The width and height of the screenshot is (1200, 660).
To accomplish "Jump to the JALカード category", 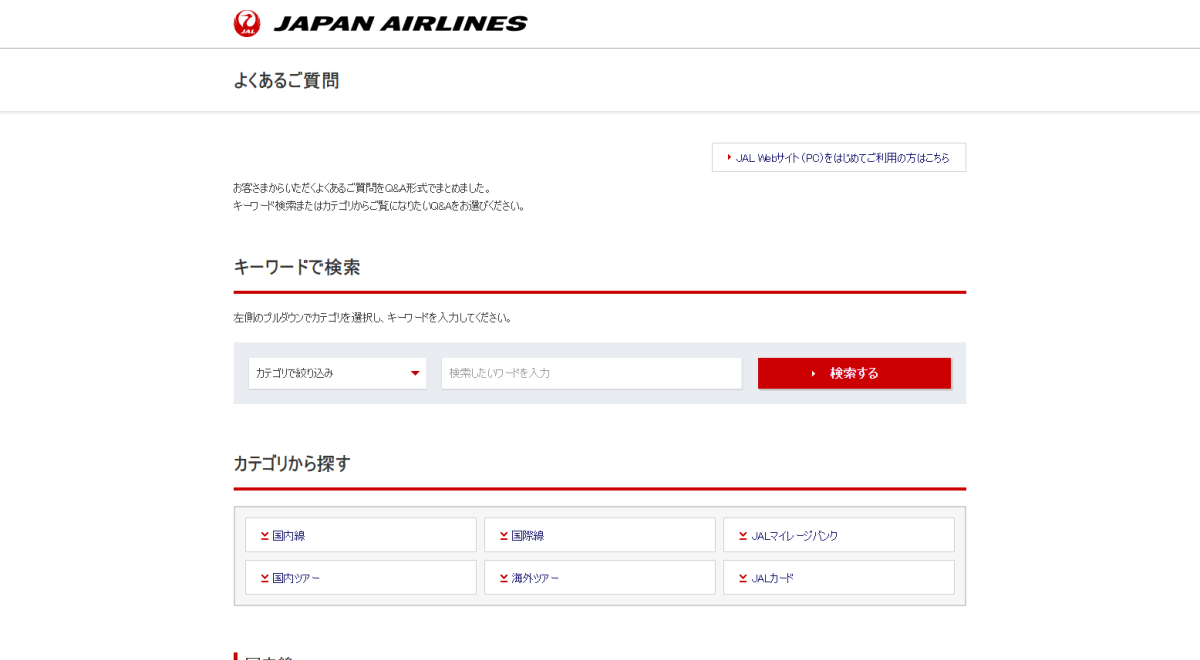I will (x=839, y=577).
